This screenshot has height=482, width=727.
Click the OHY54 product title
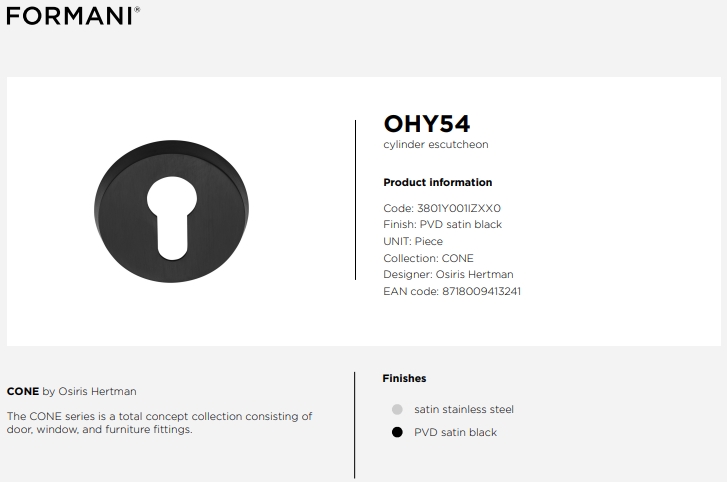(427, 124)
